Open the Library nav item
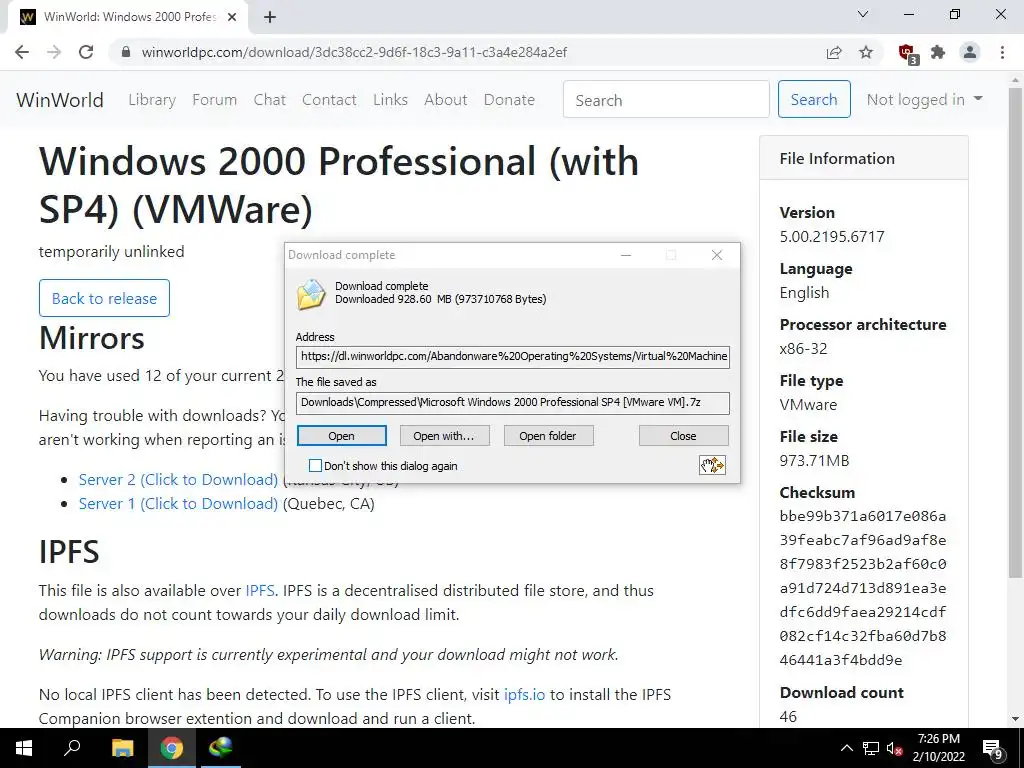This screenshot has height=768, width=1024. click(152, 99)
